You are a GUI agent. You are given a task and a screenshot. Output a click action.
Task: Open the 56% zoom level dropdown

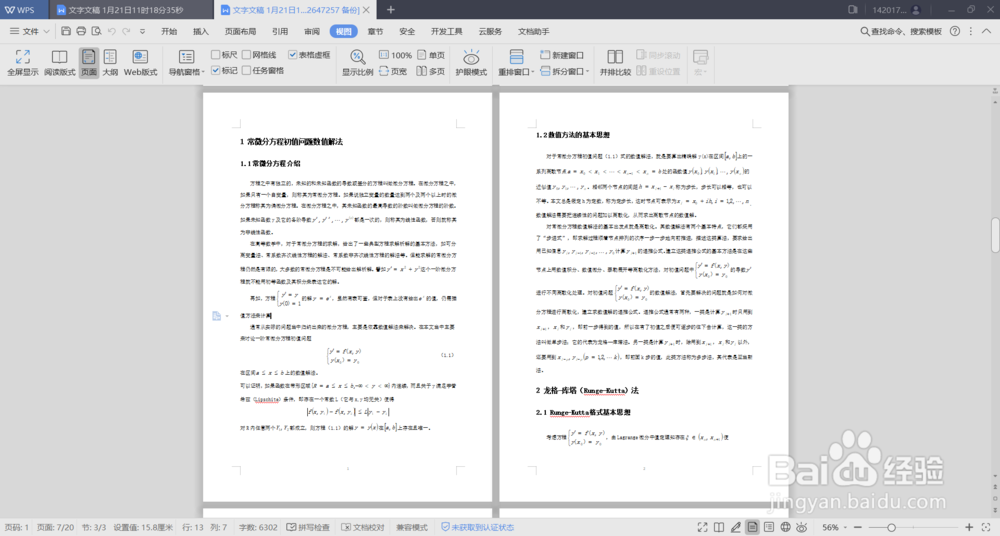pos(834,527)
